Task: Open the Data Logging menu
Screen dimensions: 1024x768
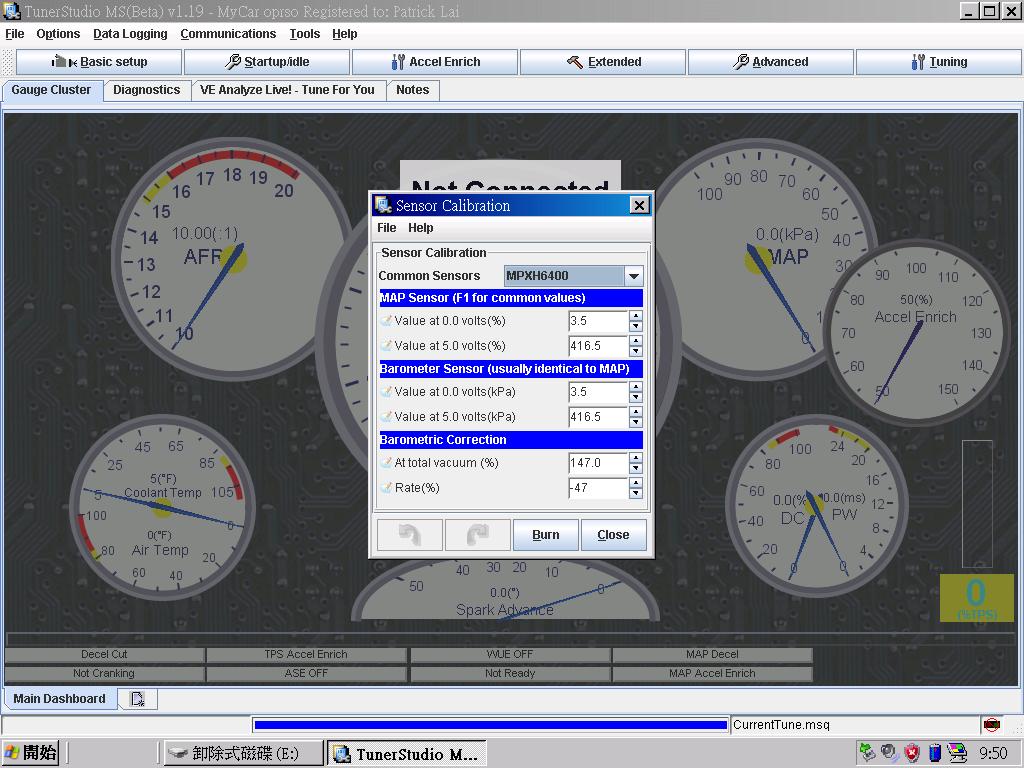Action: click(x=130, y=34)
